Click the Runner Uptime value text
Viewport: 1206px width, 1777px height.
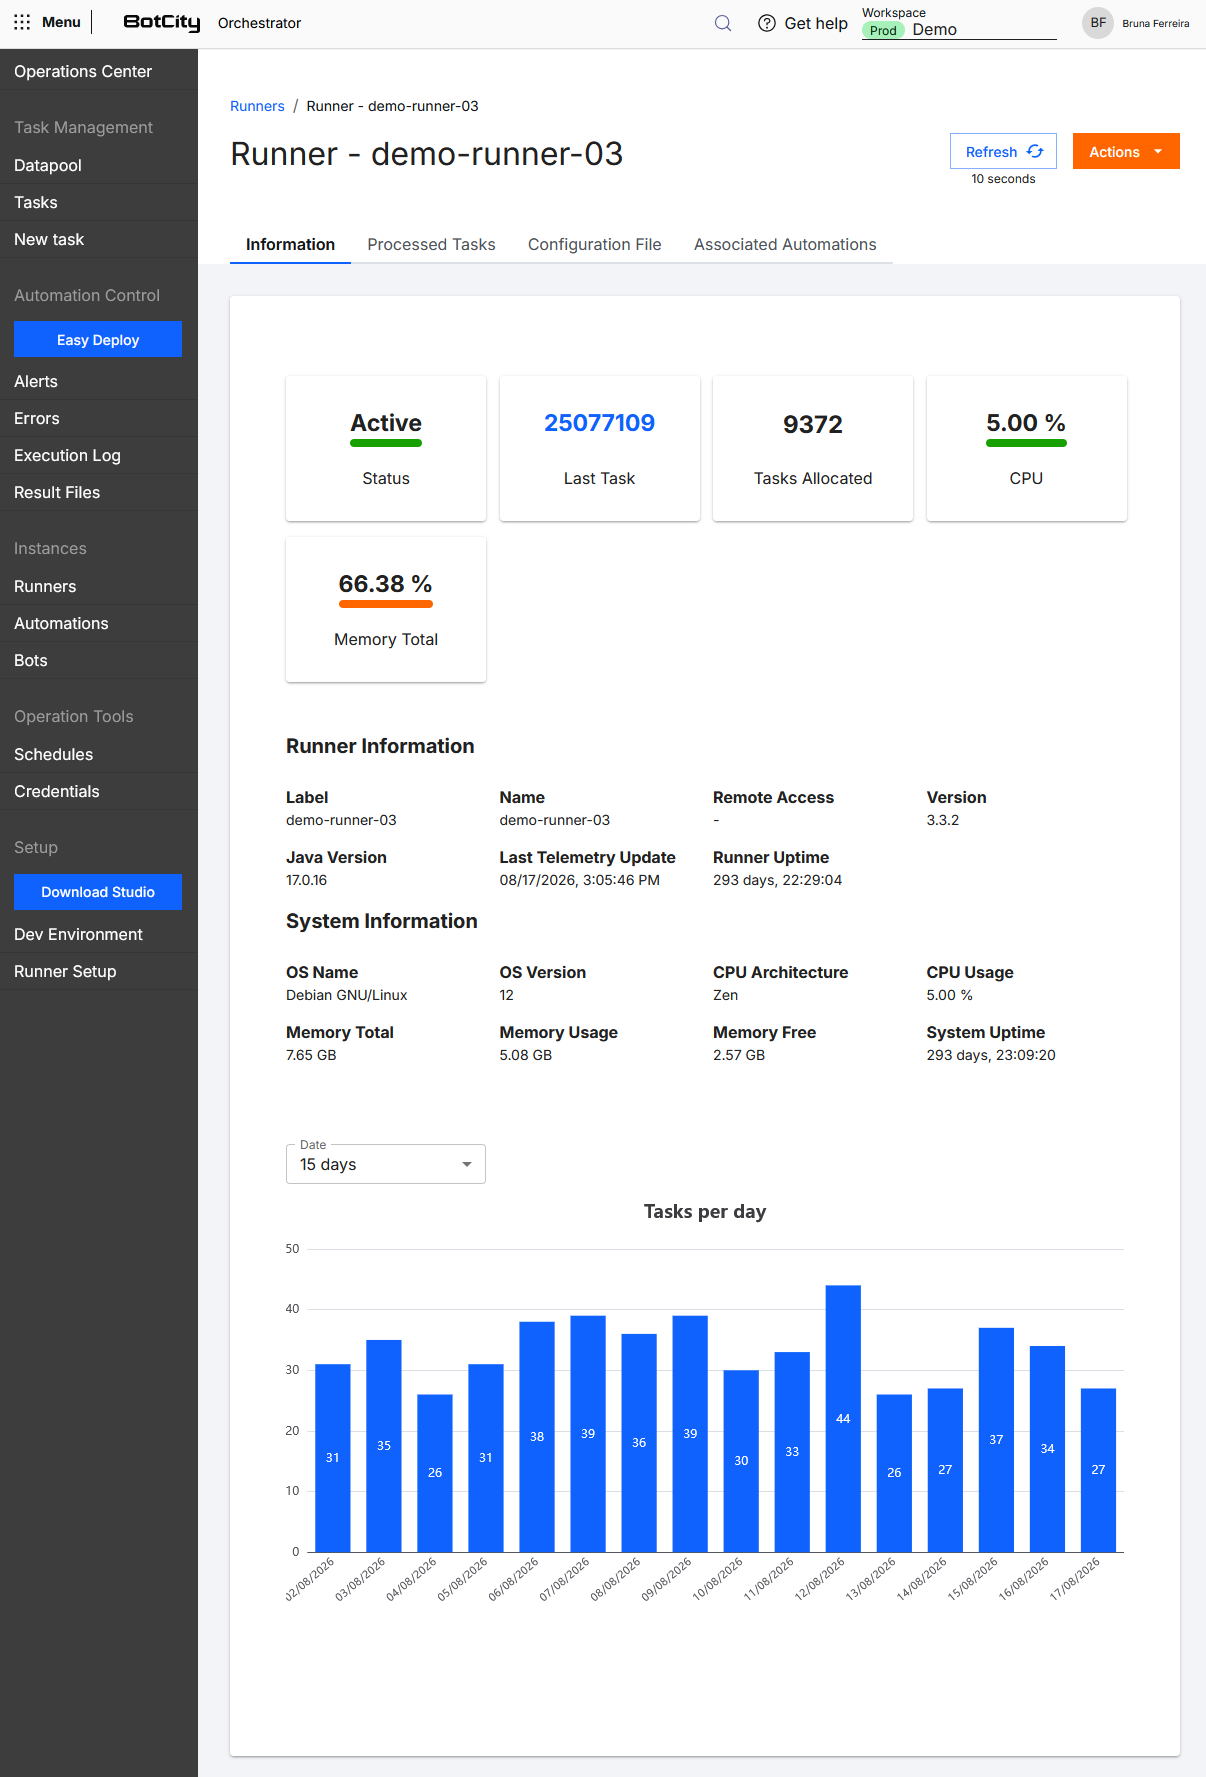777,880
